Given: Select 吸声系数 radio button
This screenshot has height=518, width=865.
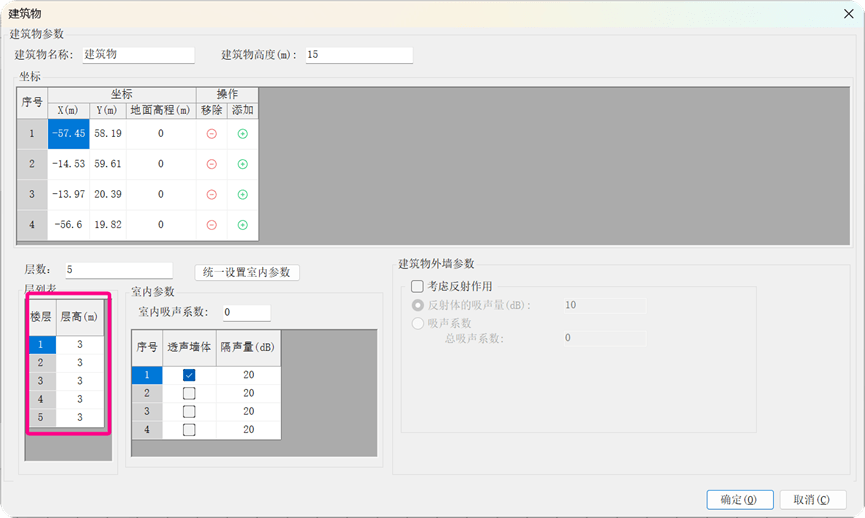Looking at the screenshot, I should pyautogui.click(x=418, y=323).
